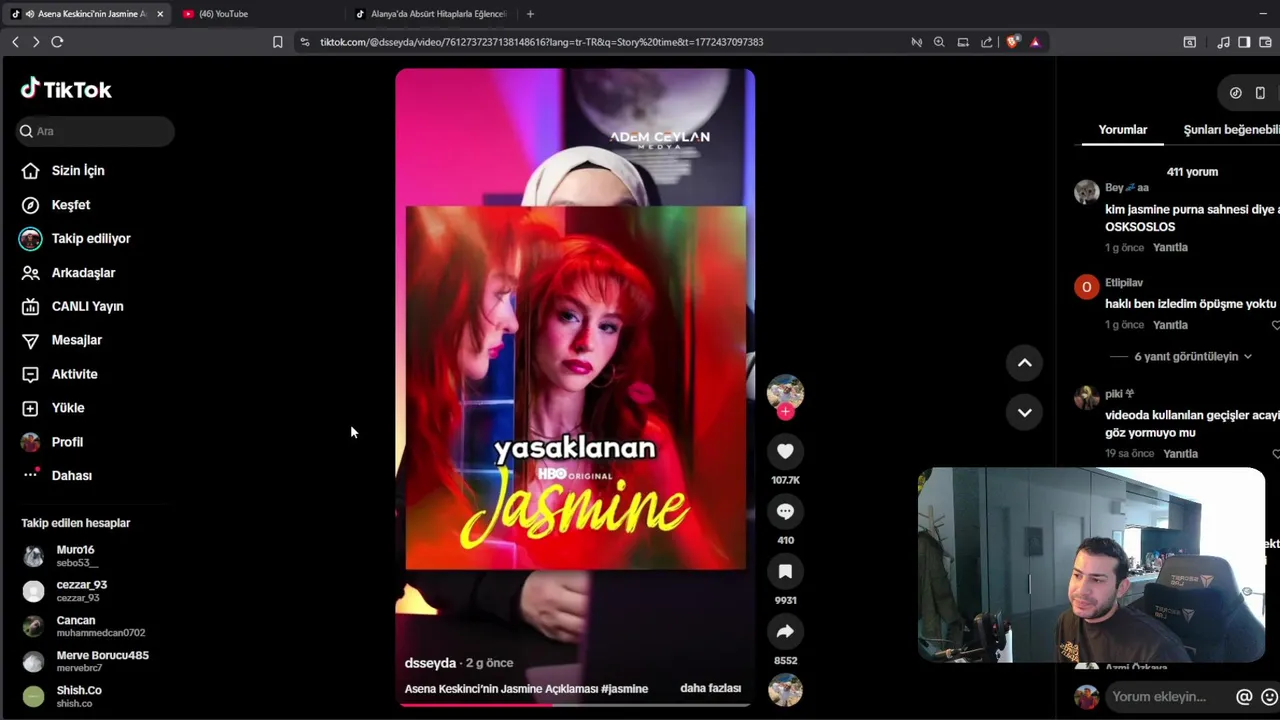Viewport: 1280px width, 720px height.
Task: Open CANLI Yayın section
Action: [72, 307]
